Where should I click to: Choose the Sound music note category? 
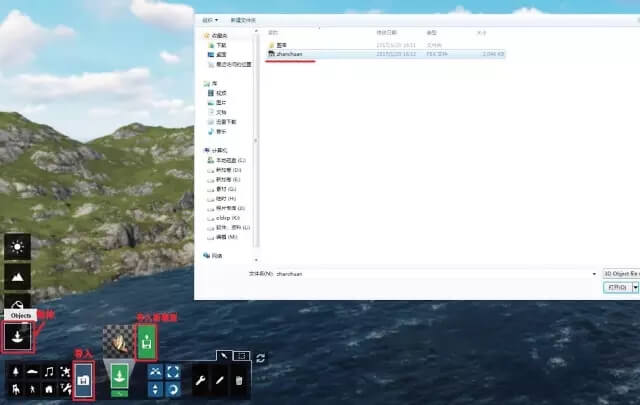coord(49,372)
